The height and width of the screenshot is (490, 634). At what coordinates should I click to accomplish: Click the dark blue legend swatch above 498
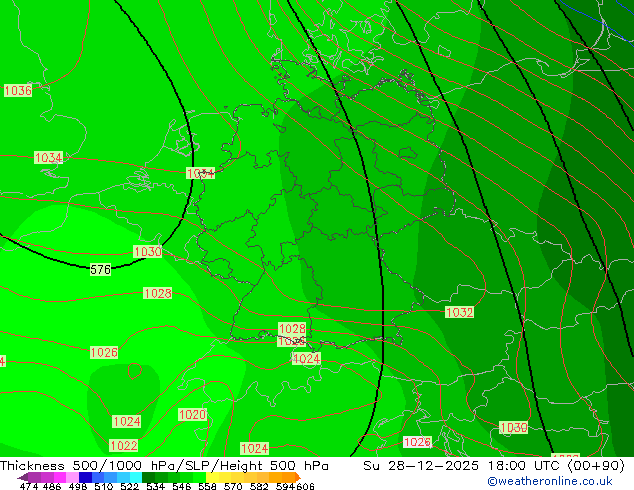pos(85,477)
